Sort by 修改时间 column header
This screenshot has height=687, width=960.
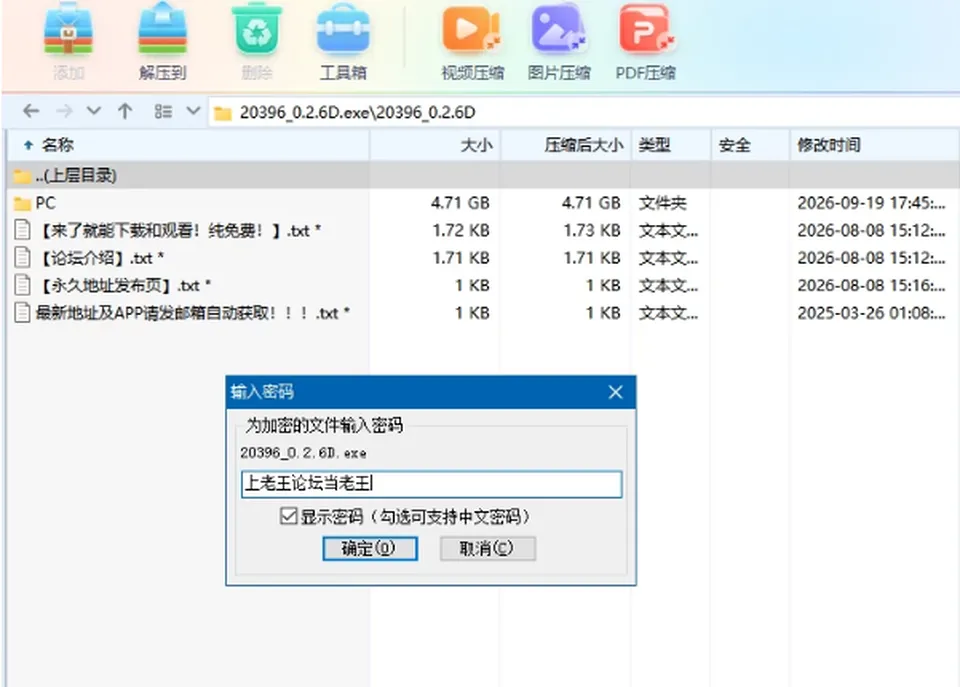[875, 145]
